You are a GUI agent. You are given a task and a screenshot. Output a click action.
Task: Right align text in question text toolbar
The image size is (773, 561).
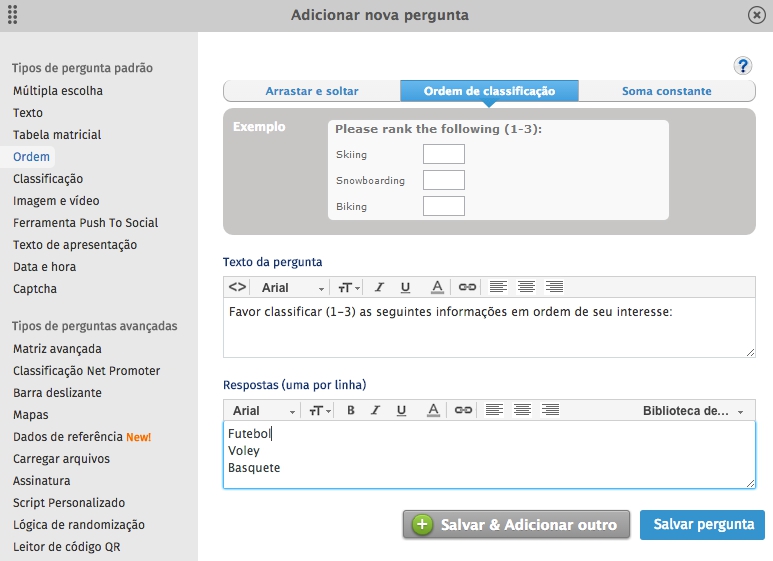click(554, 287)
